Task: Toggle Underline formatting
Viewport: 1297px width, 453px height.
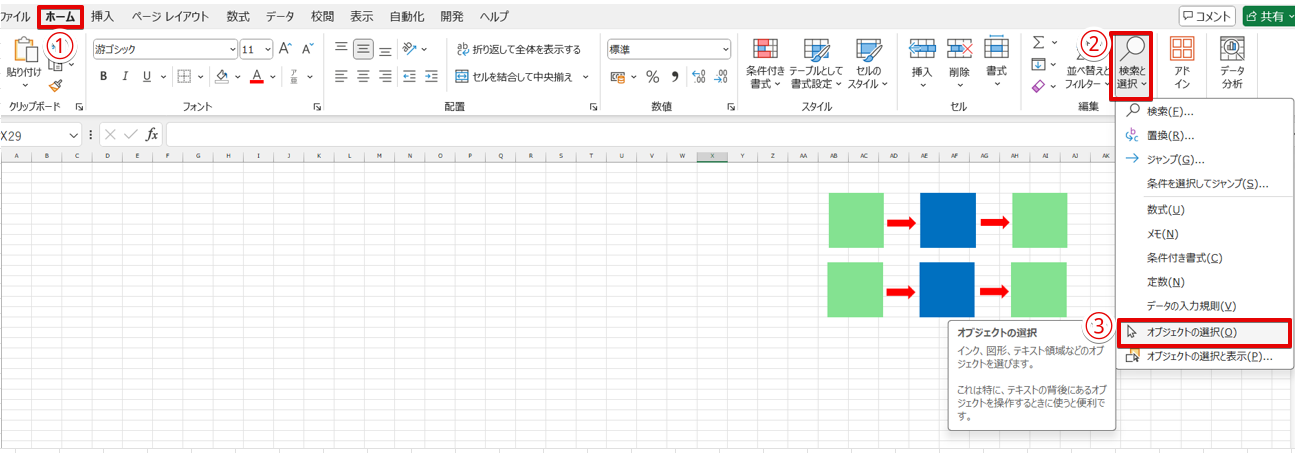Action: [x=147, y=76]
